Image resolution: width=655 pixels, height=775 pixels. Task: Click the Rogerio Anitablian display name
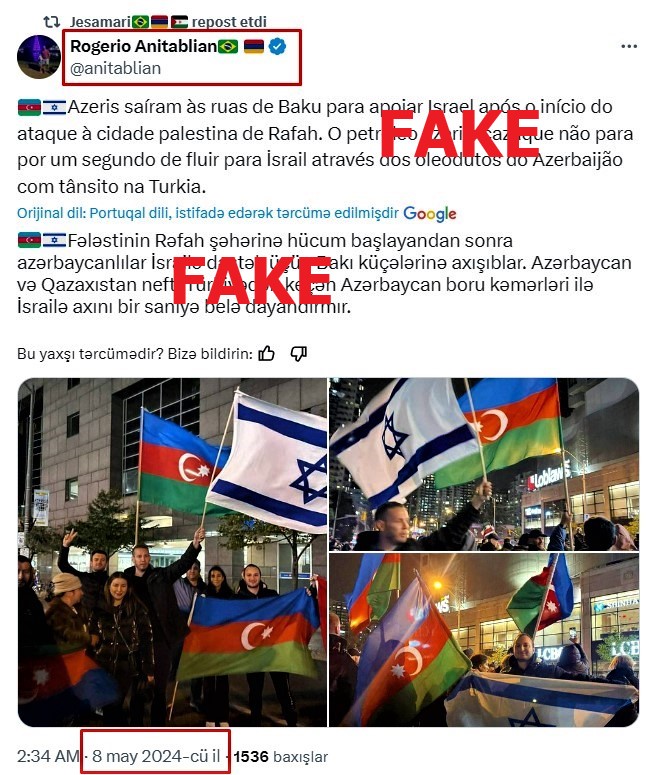click(x=143, y=46)
